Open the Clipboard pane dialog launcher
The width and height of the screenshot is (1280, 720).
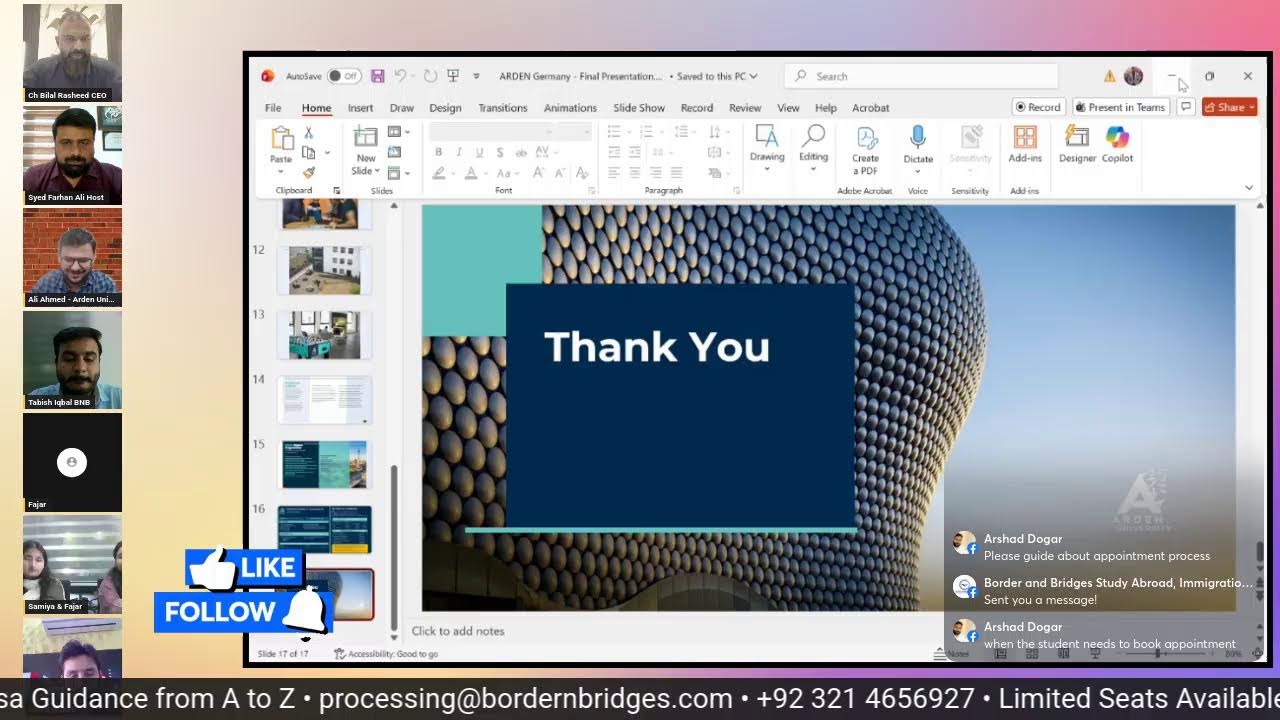[337, 190]
